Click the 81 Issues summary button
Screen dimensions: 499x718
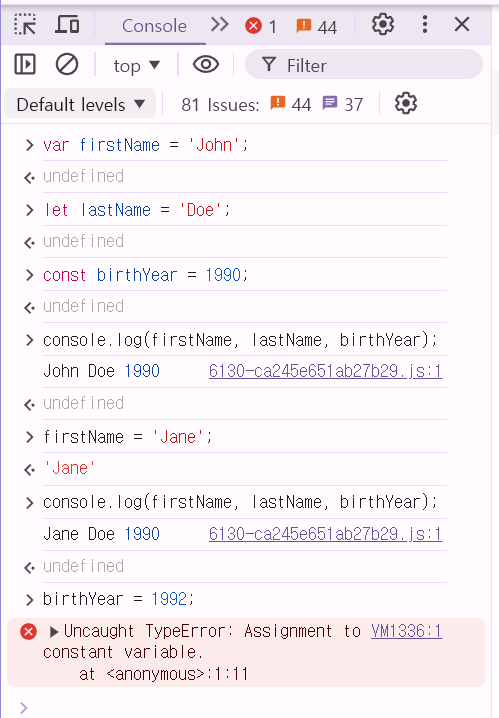[272, 104]
